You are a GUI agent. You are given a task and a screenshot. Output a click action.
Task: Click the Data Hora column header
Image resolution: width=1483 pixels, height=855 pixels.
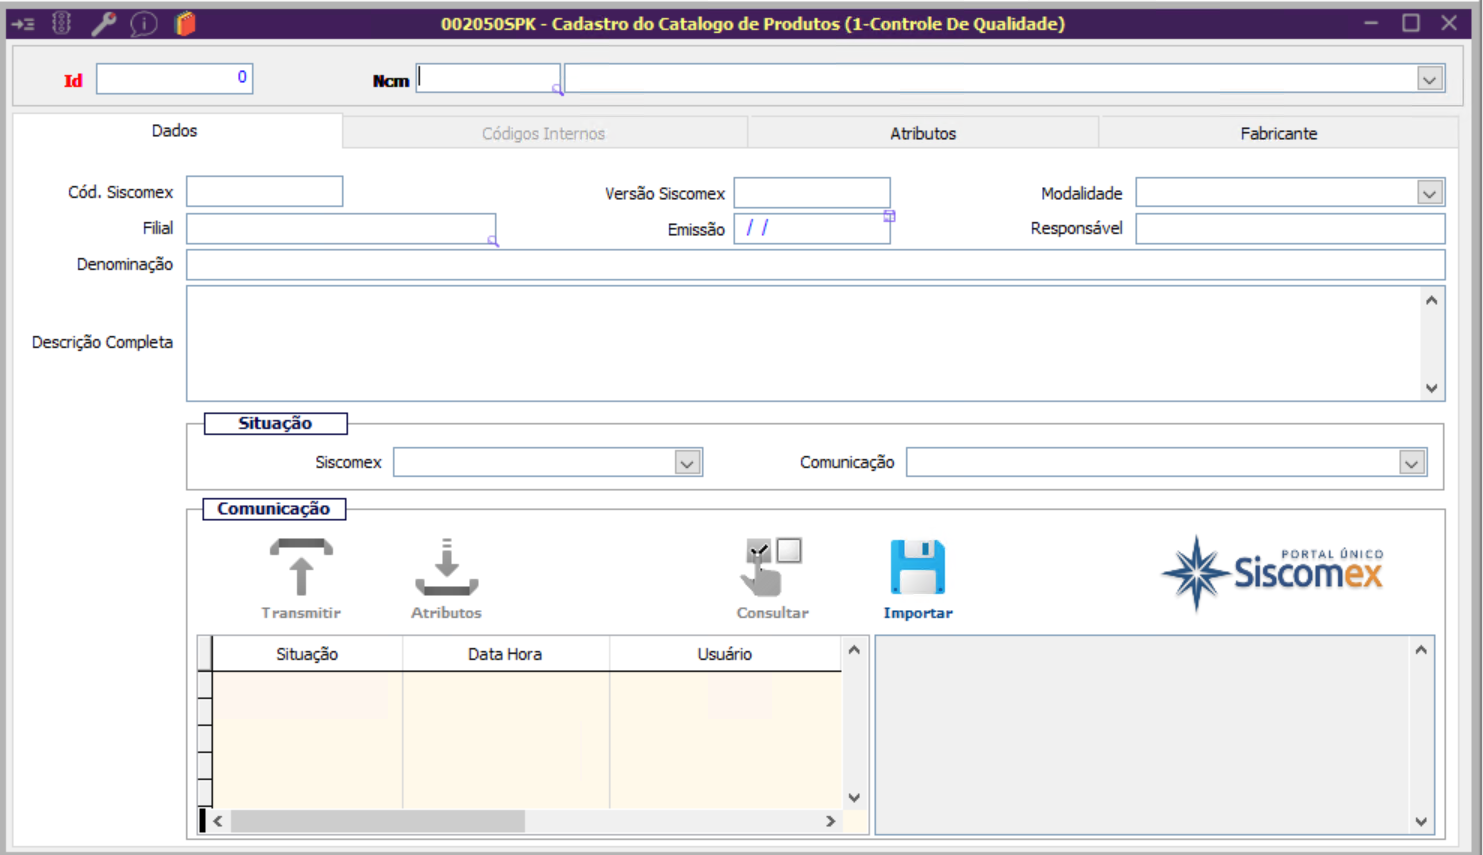coord(505,654)
